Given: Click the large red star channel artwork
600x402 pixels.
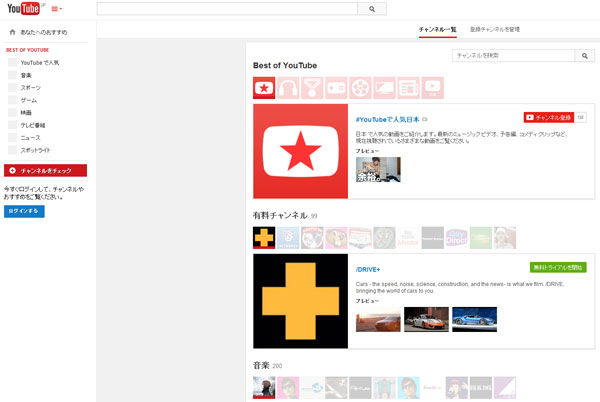Looking at the screenshot, I should coord(300,151).
